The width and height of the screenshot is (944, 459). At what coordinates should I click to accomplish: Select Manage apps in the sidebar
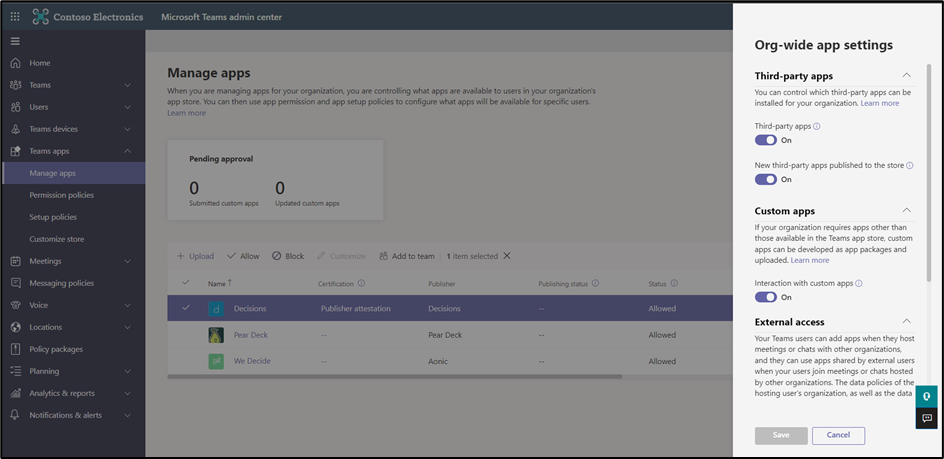(73, 173)
